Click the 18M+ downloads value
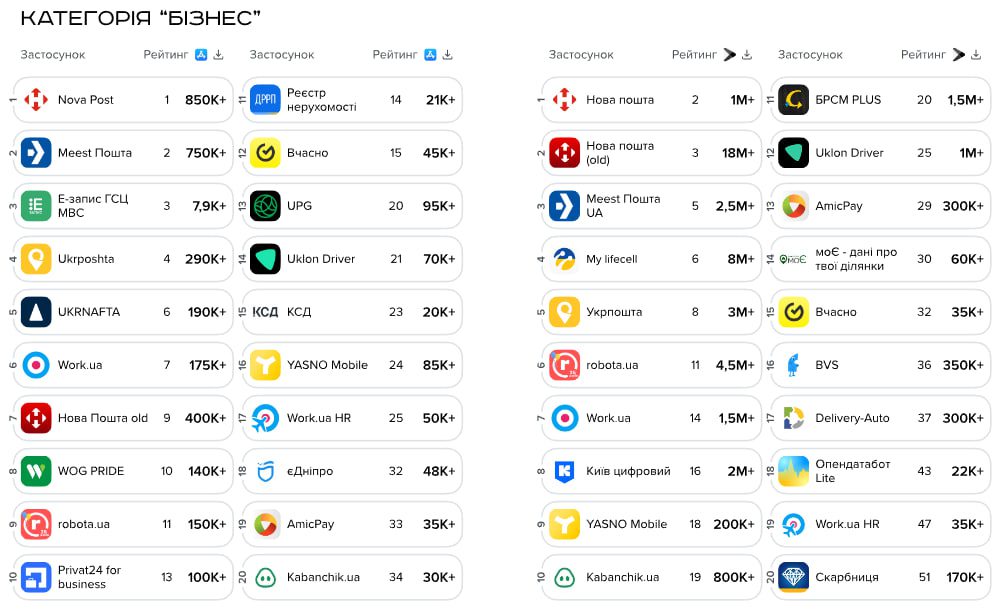 point(738,153)
